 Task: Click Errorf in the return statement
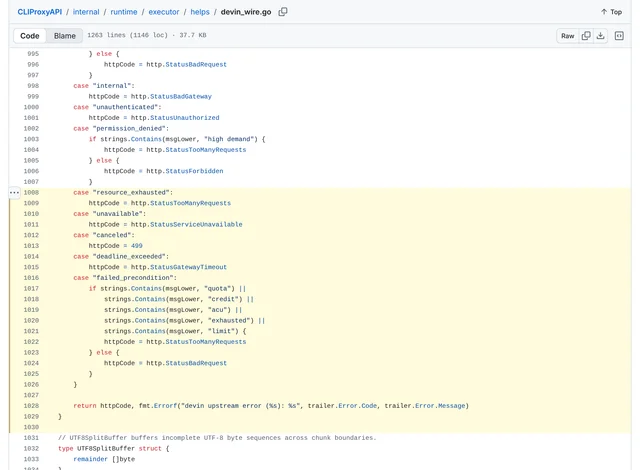click(166, 406)
